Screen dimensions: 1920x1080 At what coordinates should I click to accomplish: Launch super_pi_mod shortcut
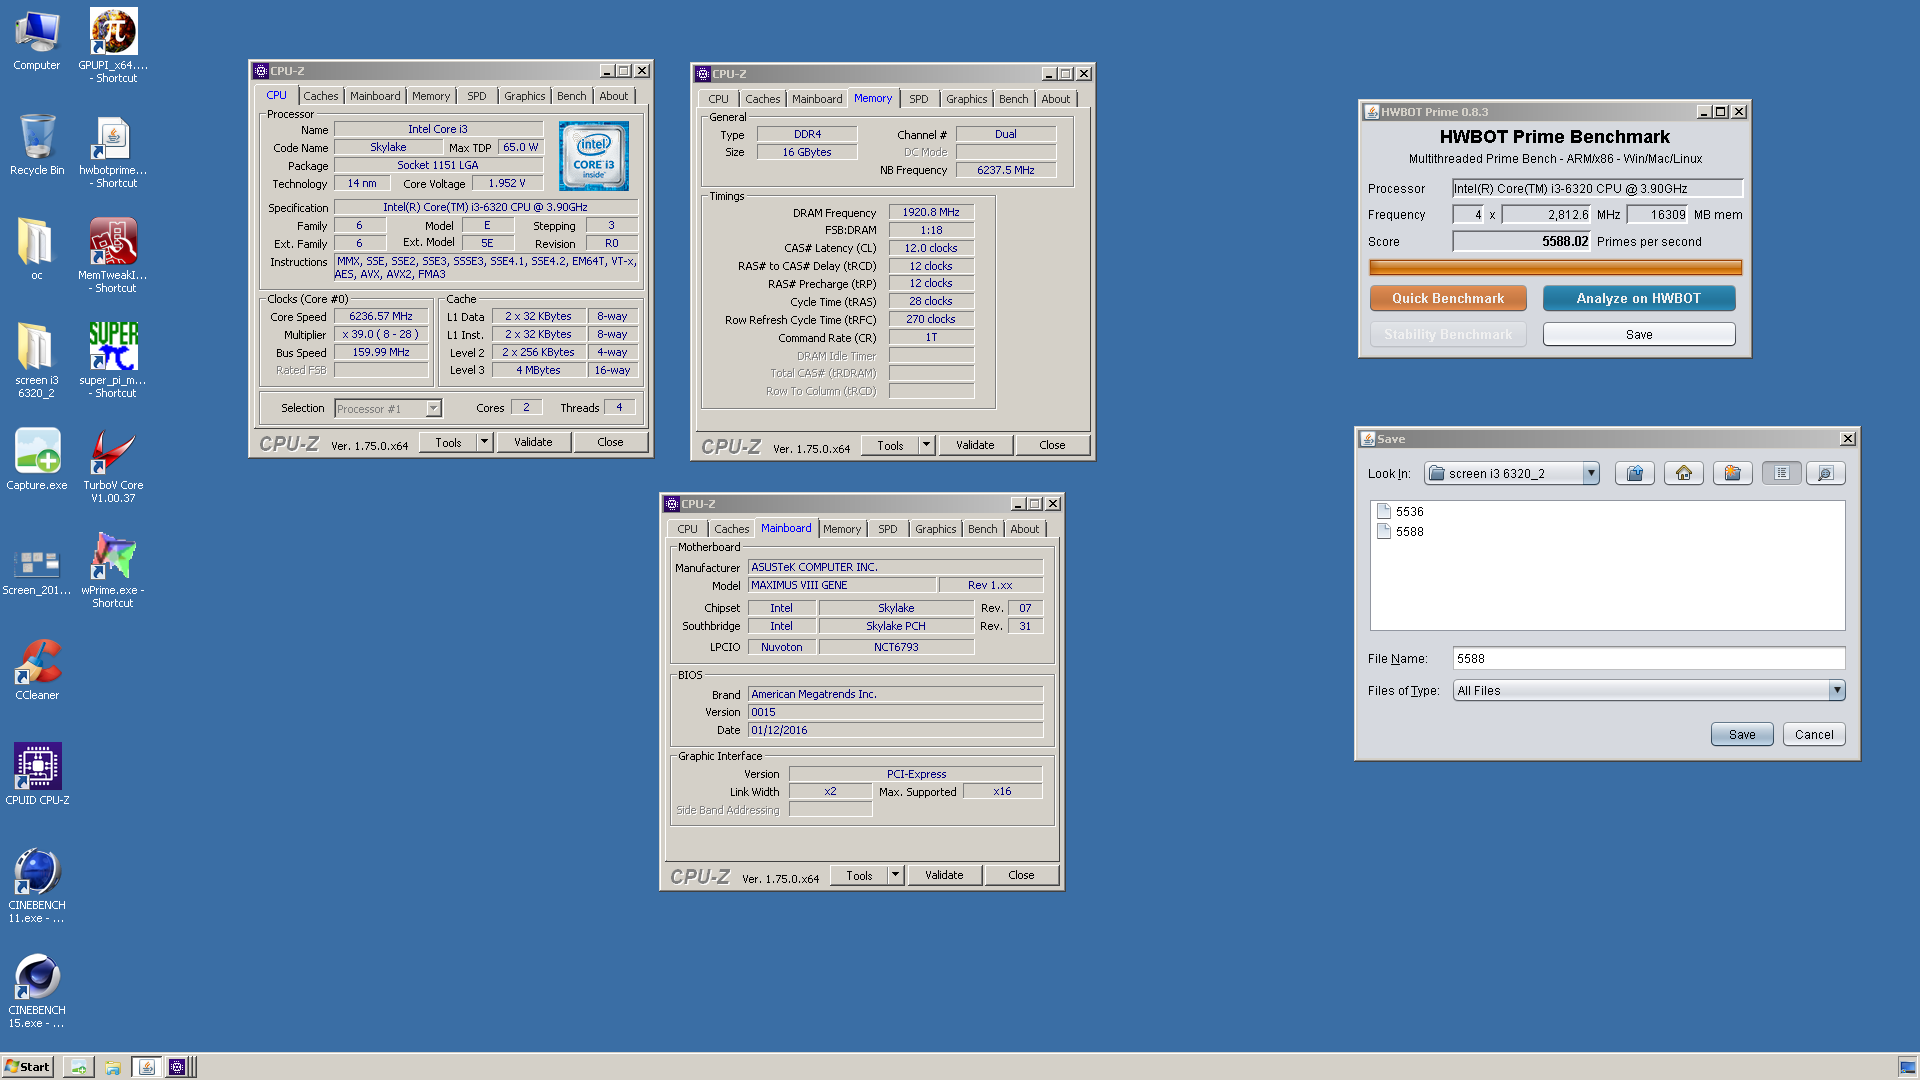[x=113, y=360]
